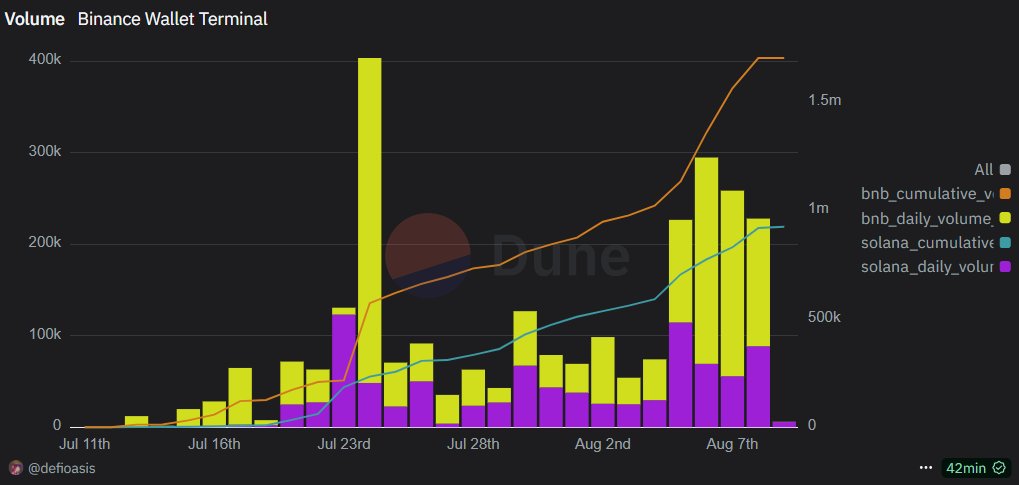Click the purple solana_daily_volume swatch
This screenshot has height=485, width=1019.
pos(1005,267)
